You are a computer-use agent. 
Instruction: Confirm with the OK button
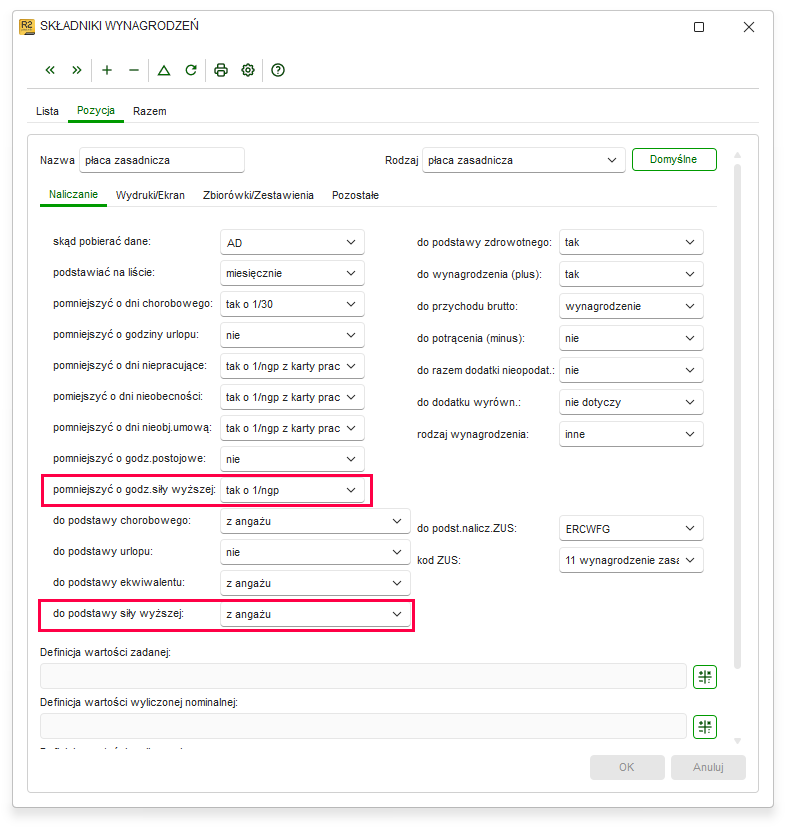pos(627,767)
